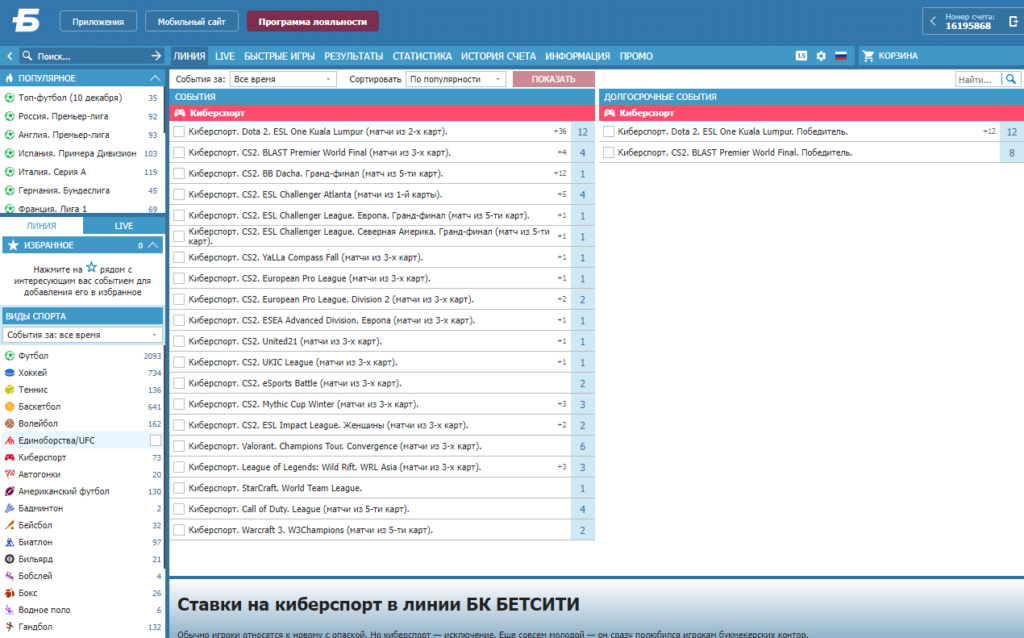The height and width of the screenshot is (638, 1024).
Task: Click the magnifier icon in the Найти field
Action: tap(1011, 79)
